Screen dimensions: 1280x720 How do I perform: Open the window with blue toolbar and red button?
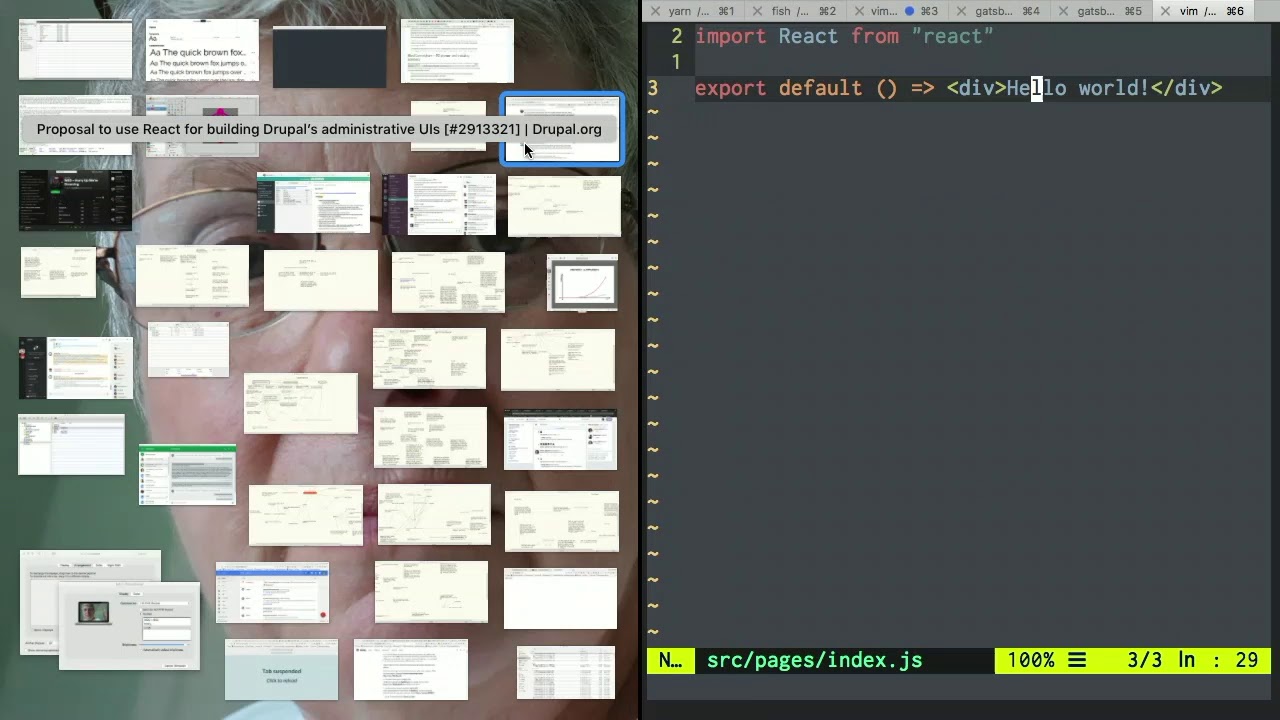pos(272,593)
